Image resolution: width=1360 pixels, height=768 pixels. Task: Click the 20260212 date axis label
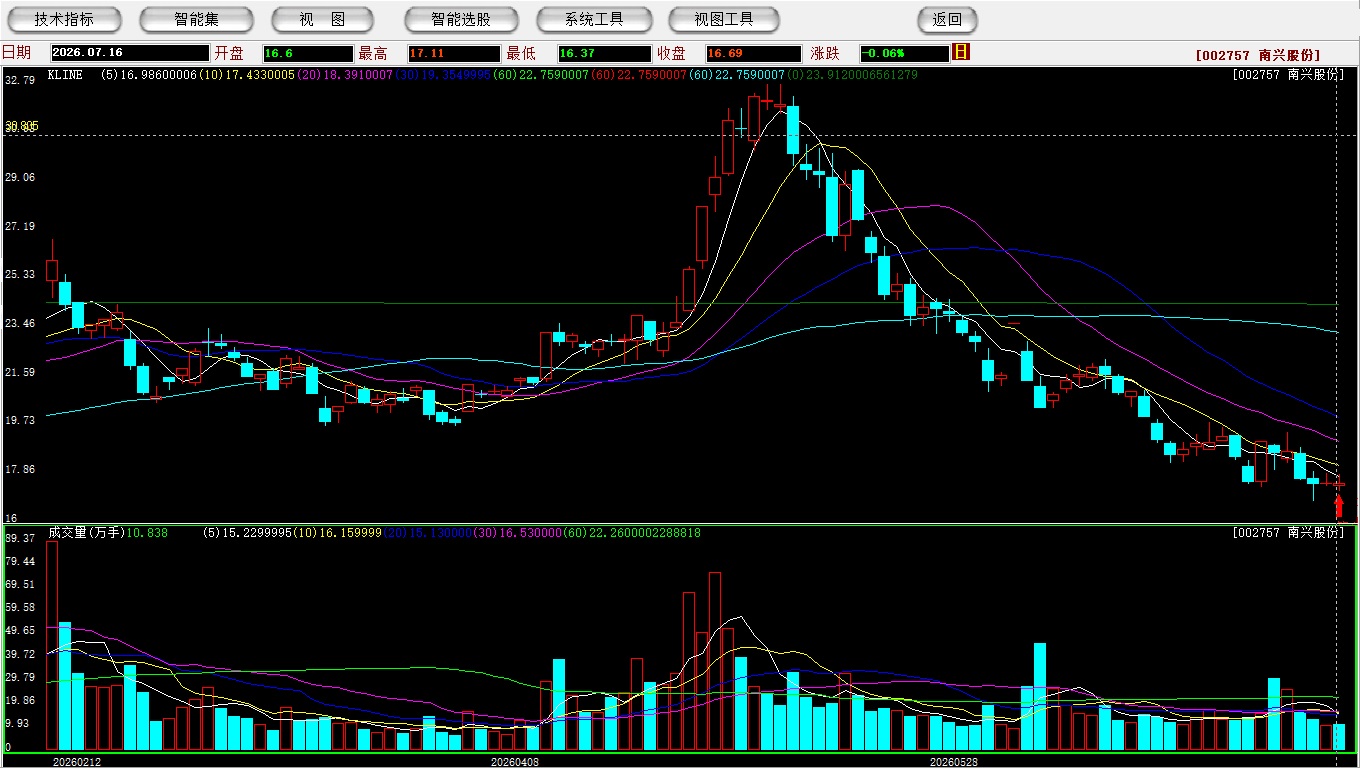pyautogui.click(x=77, y=762)
